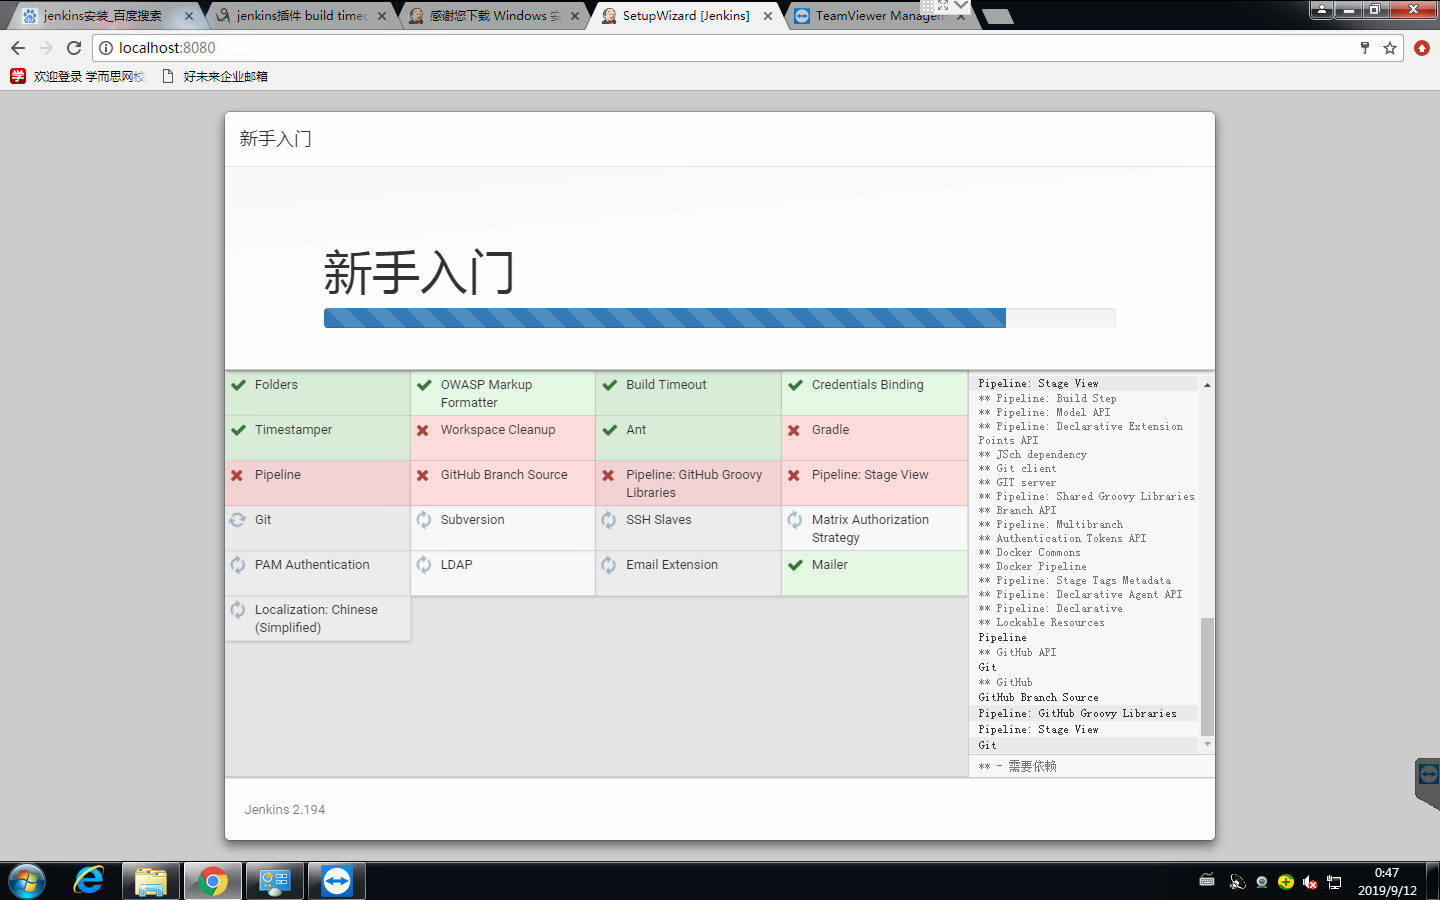
Task: Click the spinner beside Matrix Authorization Strategy
Action: click(x=795, y=520)
